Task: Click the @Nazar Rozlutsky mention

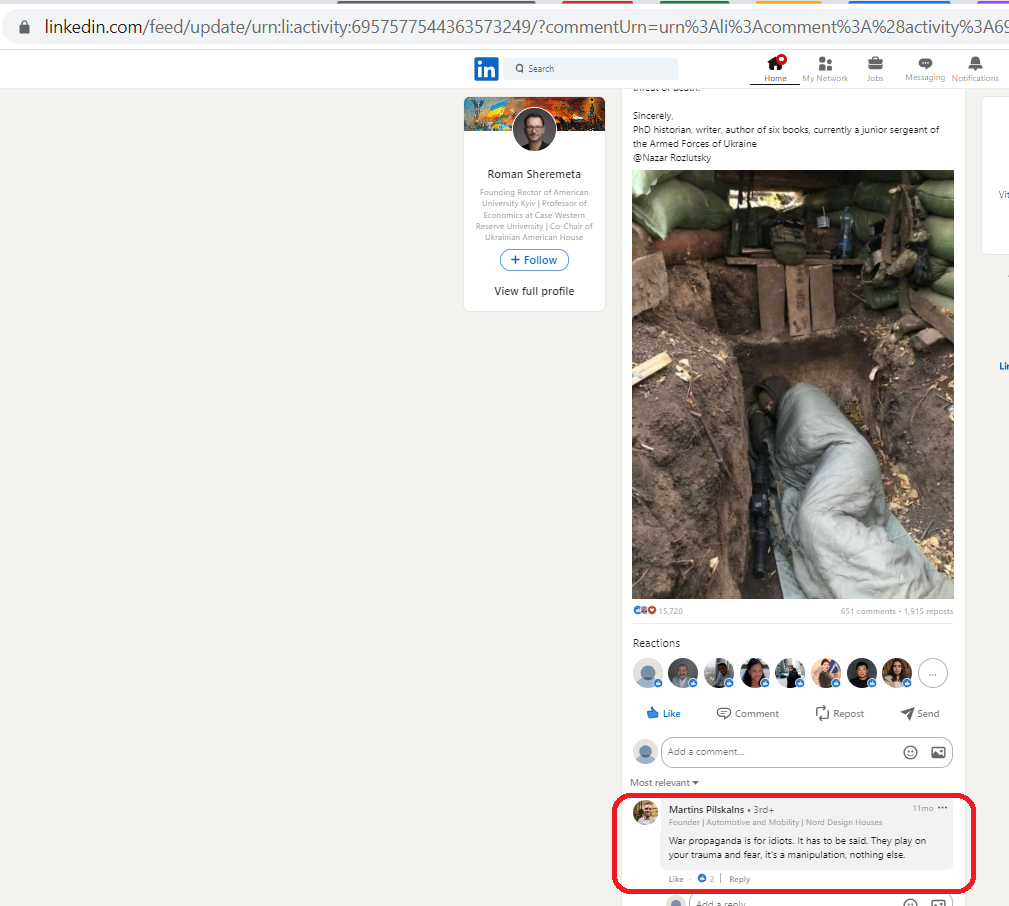Action: [672, 158]
